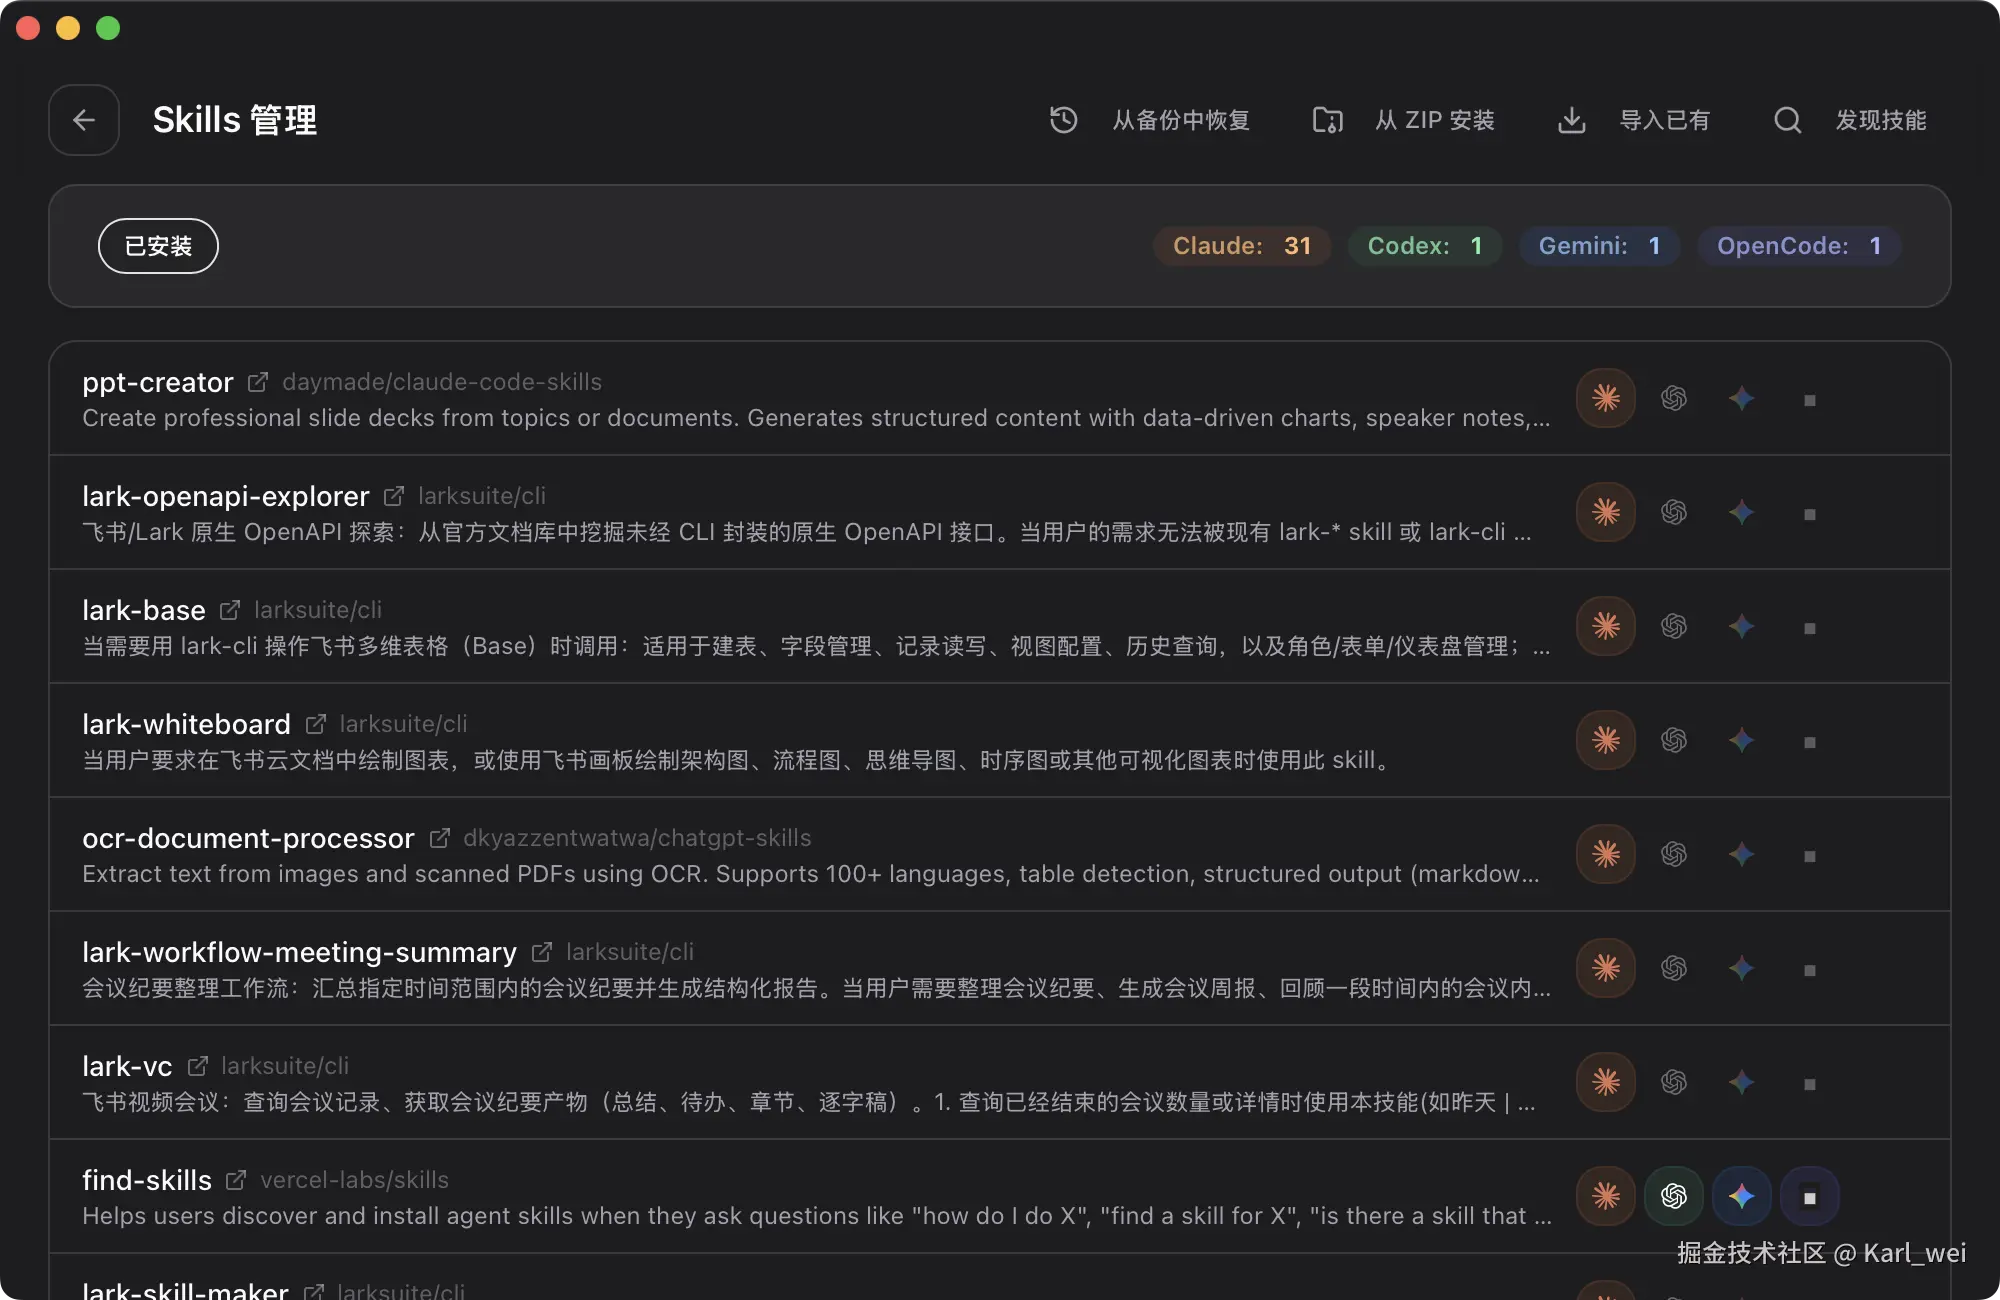
Task: Enable Gemini for lark-whiteboard skill
Action: coord(1741,740)
